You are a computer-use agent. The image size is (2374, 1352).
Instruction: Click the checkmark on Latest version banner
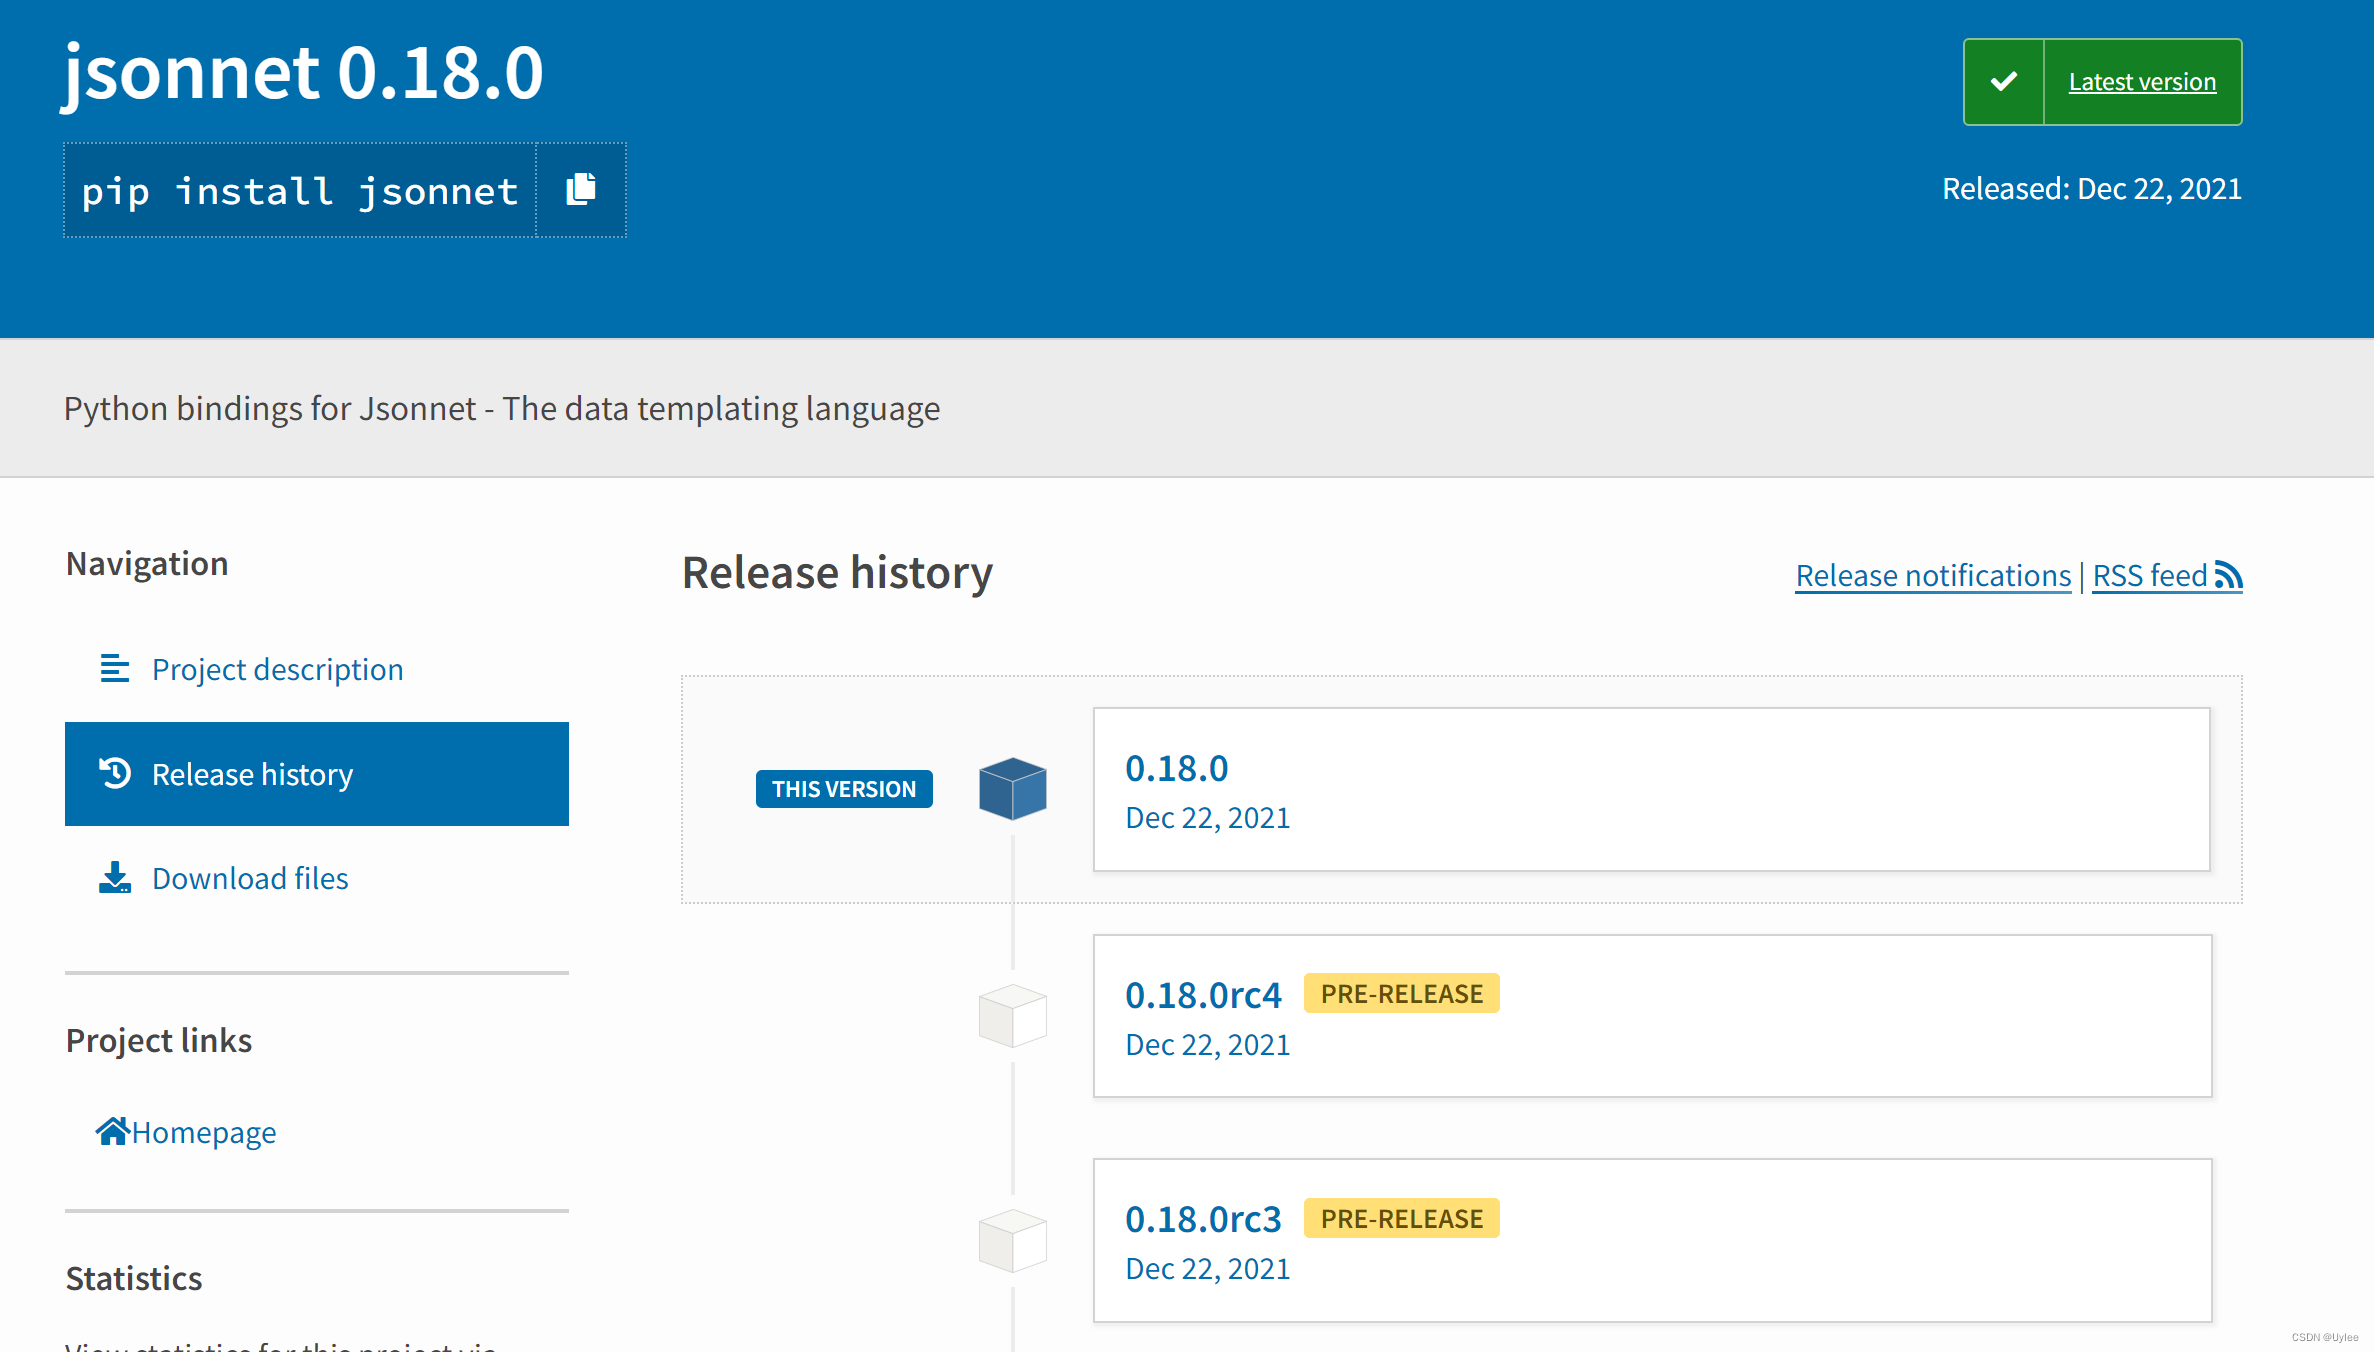2003,81
